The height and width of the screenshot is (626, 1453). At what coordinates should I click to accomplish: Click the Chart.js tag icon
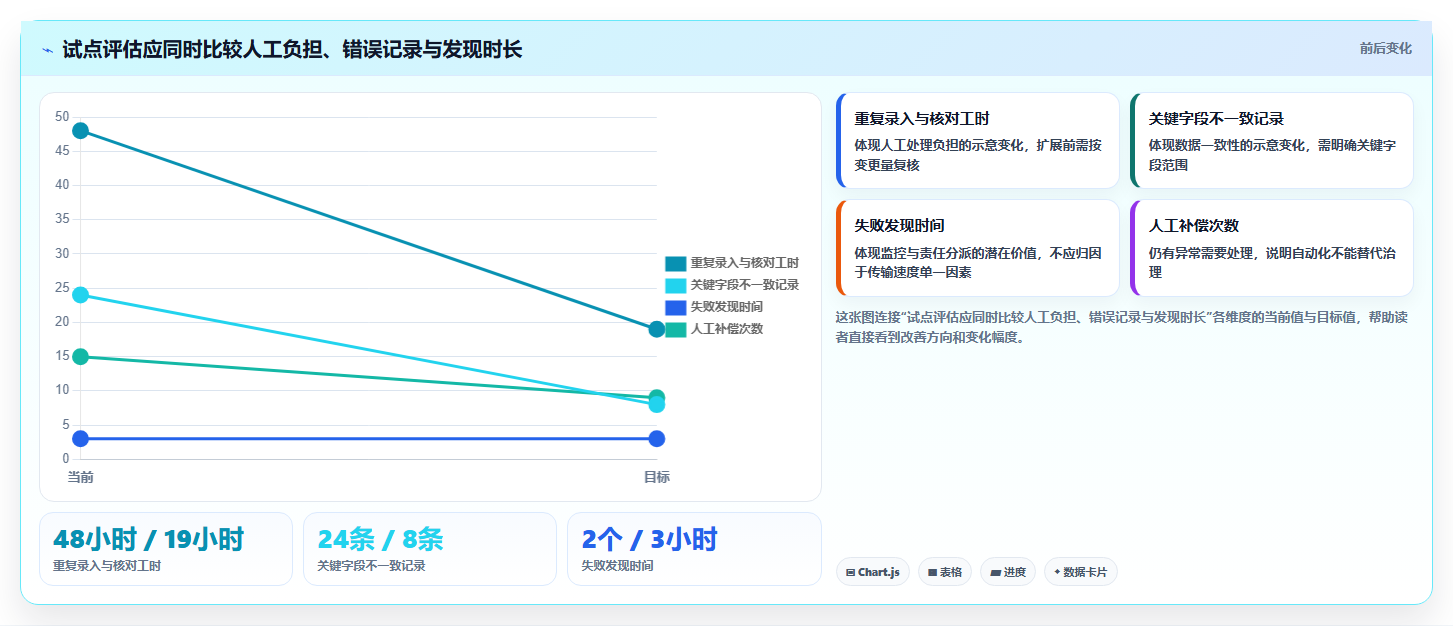850,573
